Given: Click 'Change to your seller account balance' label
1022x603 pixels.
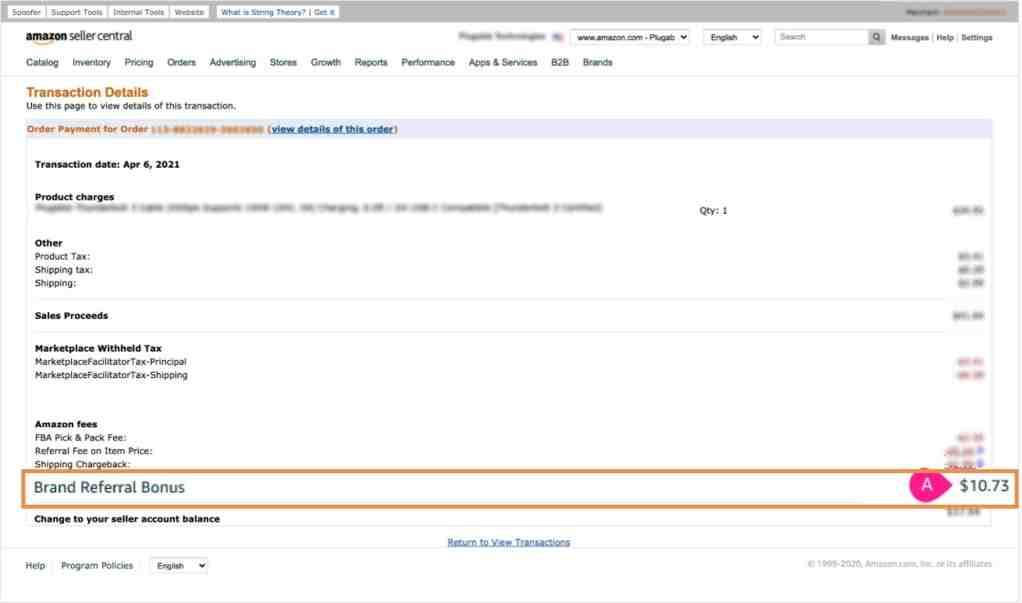Looking at the screenshot, I should (x=127, y=519).
